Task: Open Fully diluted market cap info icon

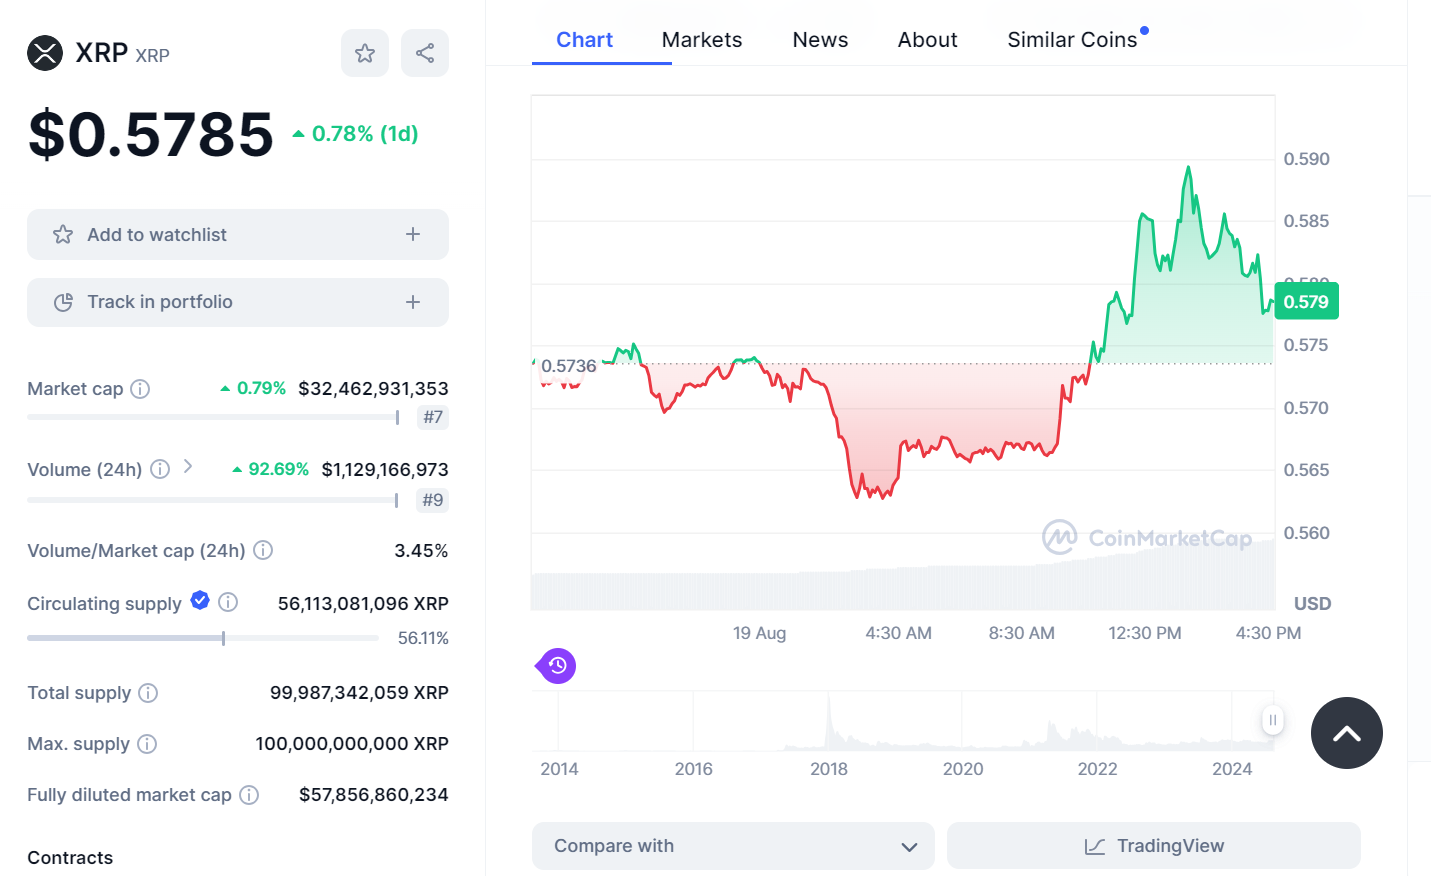Action: [x=249, y=795]
